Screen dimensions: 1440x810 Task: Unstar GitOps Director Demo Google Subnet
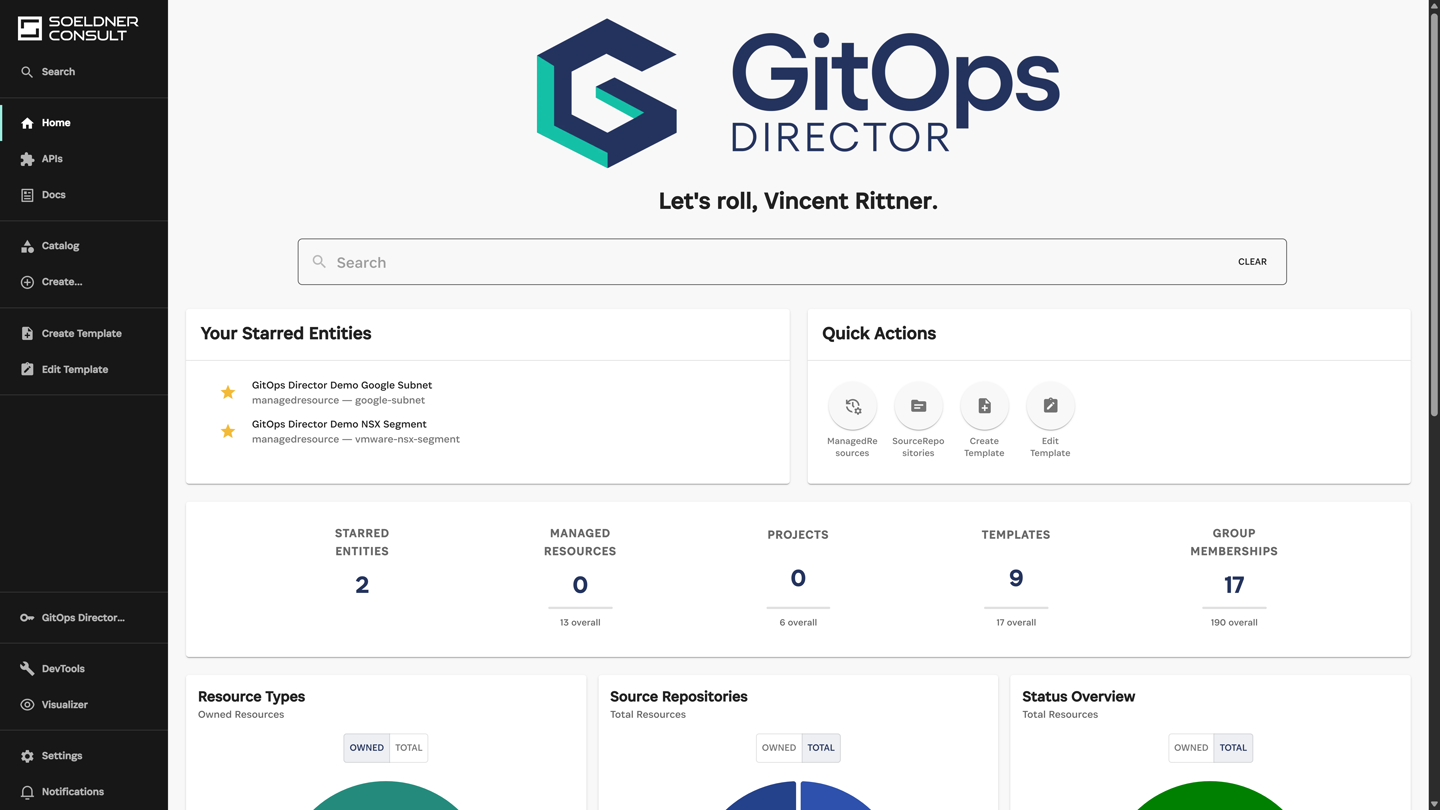[228, 392]
